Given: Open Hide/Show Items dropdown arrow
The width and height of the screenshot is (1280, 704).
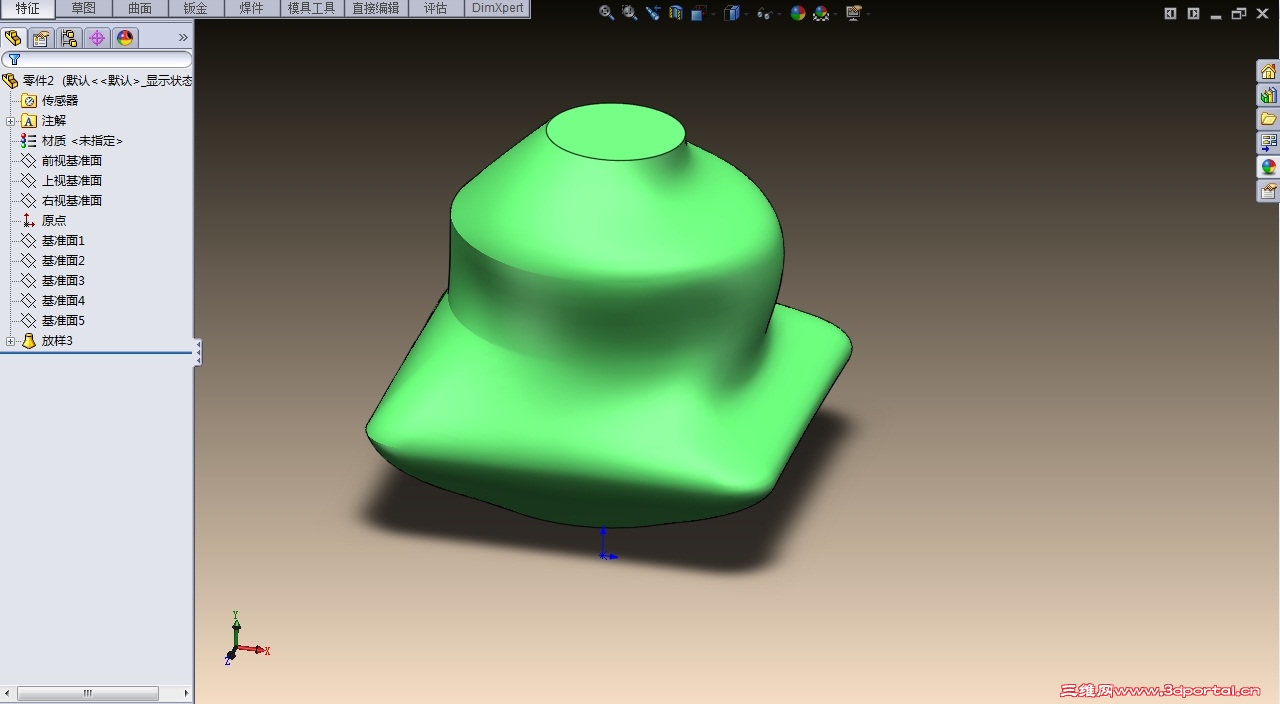Looking at the screenshot, I should tap(778, 14).
